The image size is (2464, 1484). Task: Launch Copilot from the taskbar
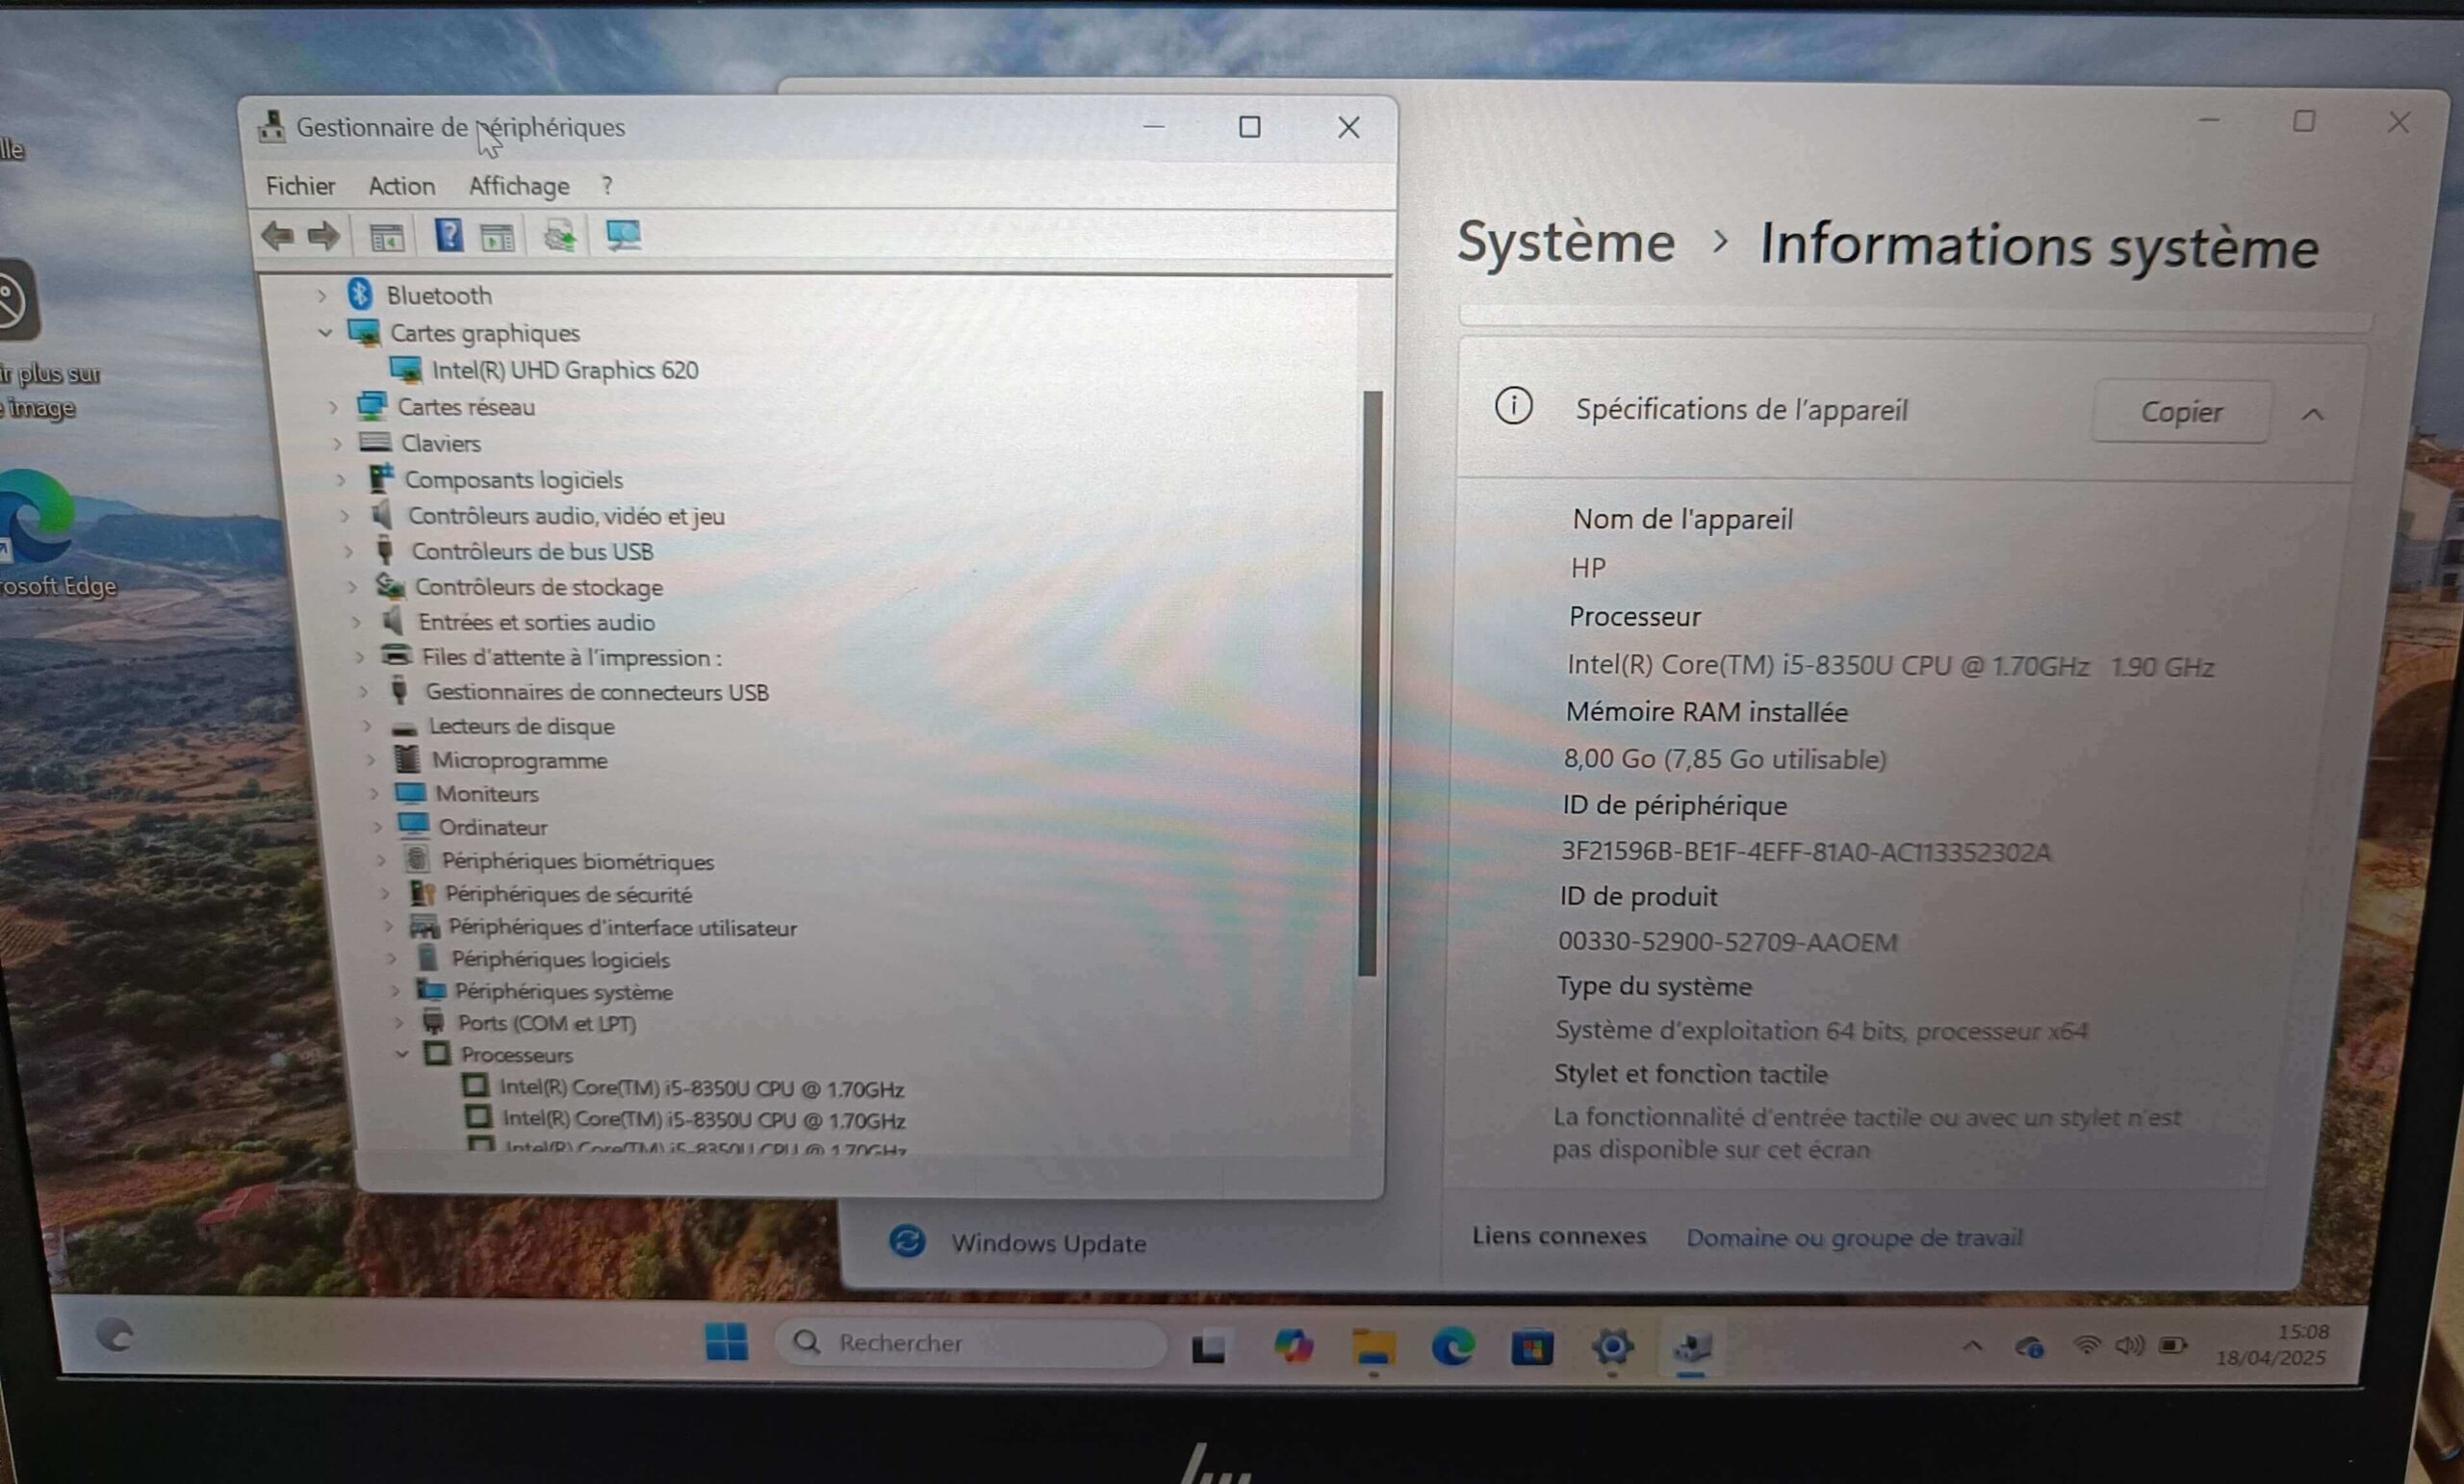pyautogui.click(x=1293, y=1346)
